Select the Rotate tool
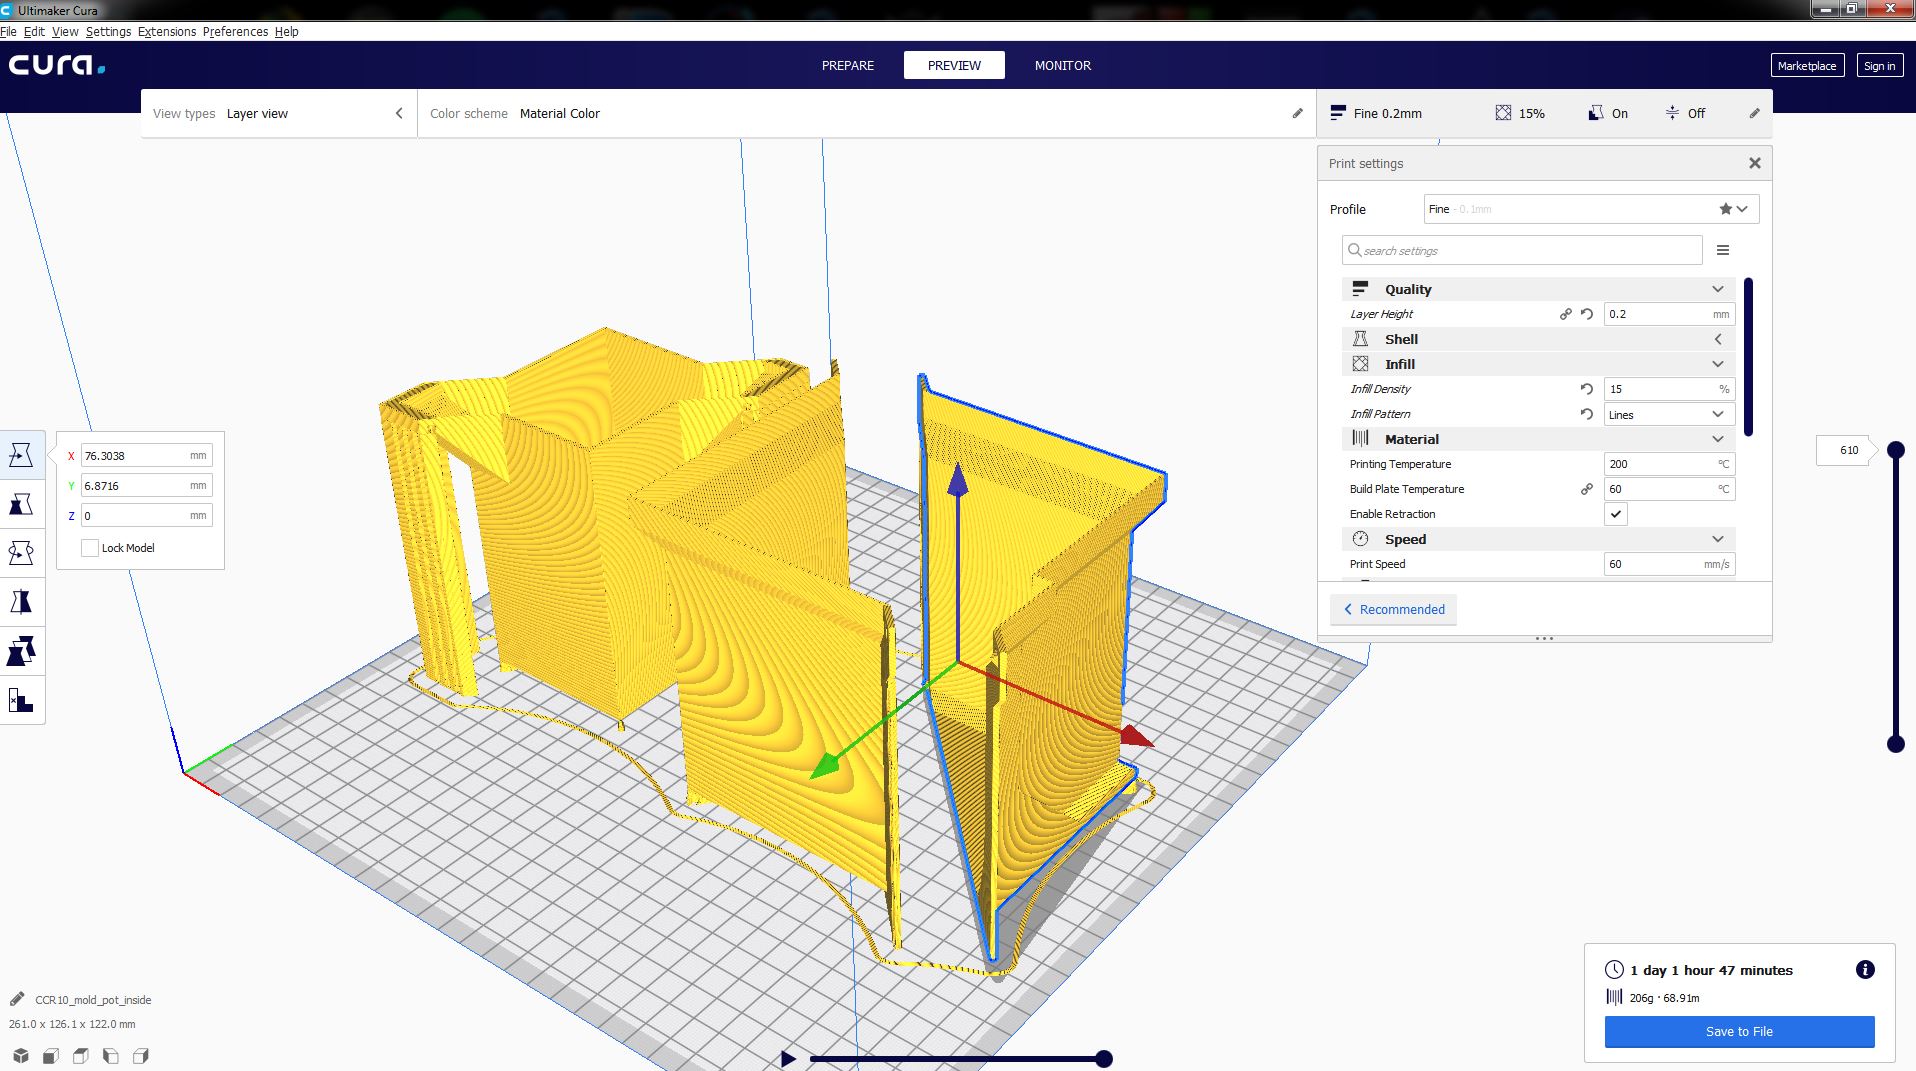The width and height of the screenshot is (1916, 1071). point(21,552)
